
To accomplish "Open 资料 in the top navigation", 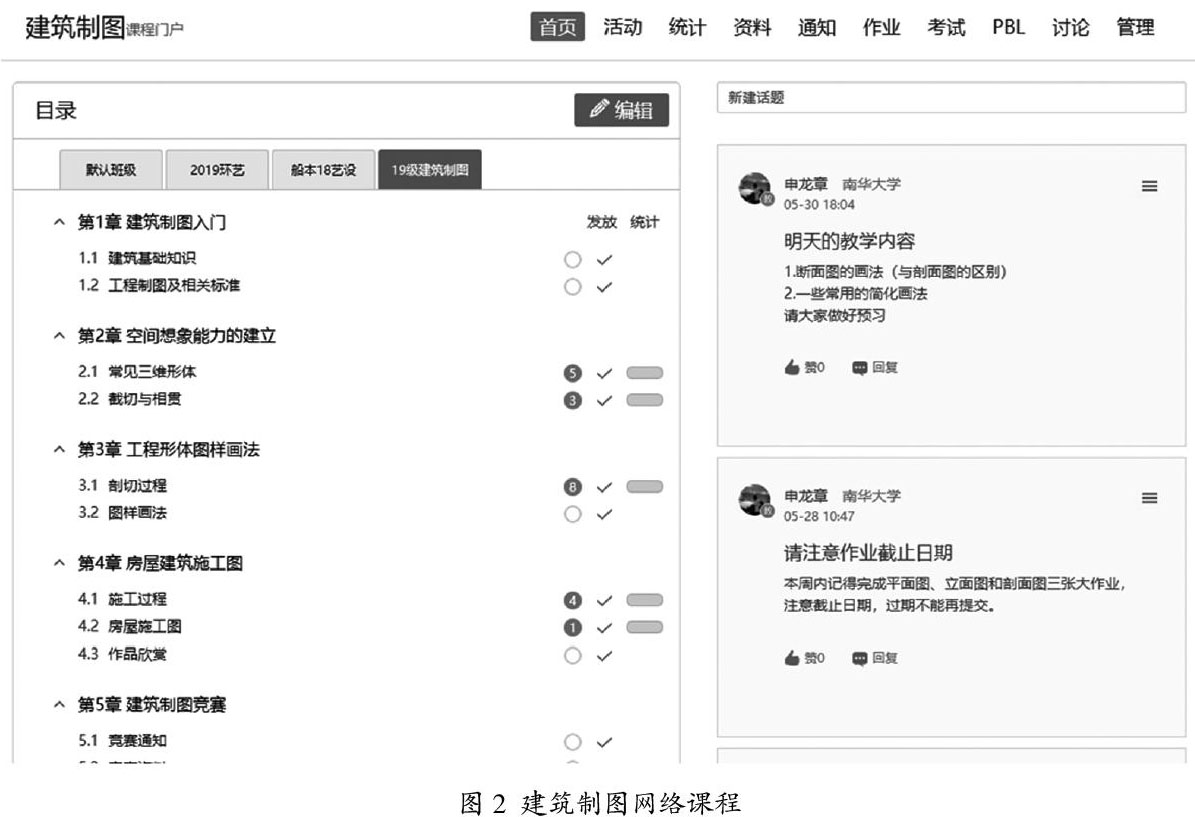I will click(x=752, y=27).
